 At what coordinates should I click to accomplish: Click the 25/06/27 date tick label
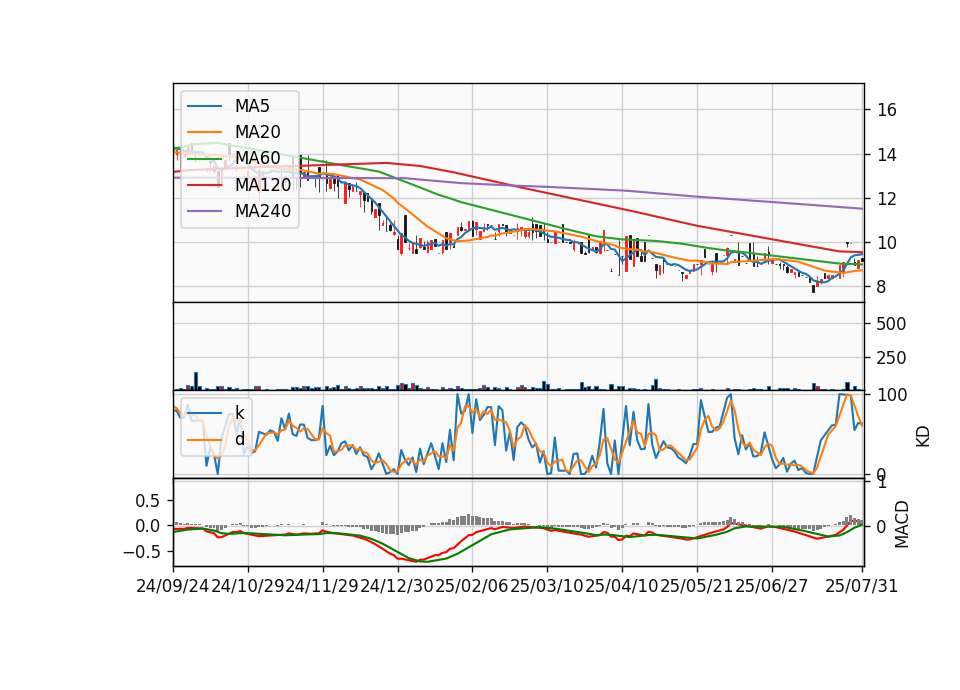[x=771, y=586]
